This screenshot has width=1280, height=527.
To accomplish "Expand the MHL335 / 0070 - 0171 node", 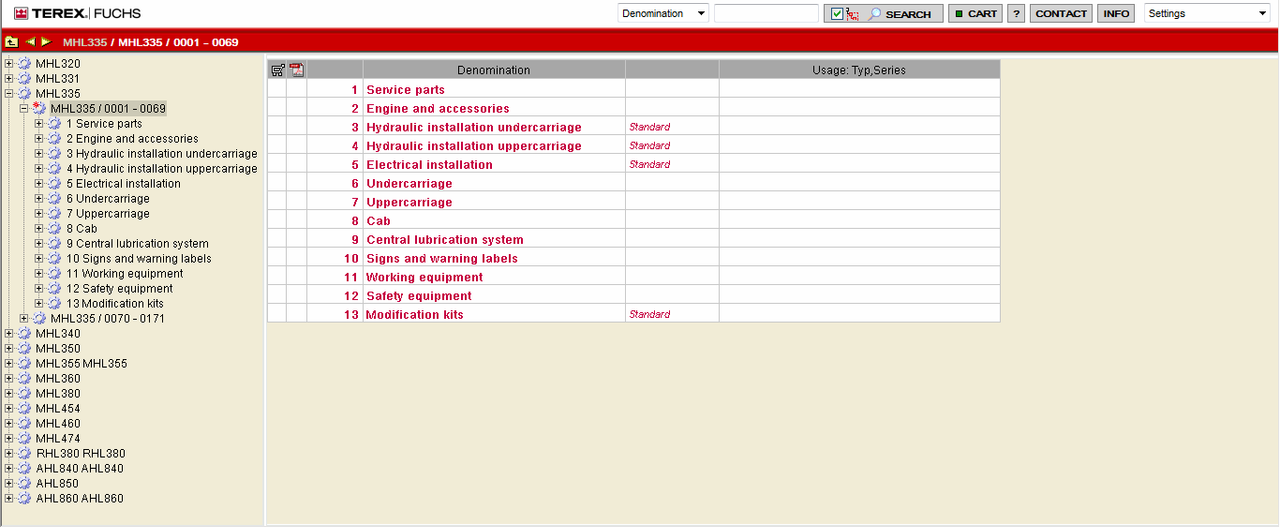I will 24,319.
